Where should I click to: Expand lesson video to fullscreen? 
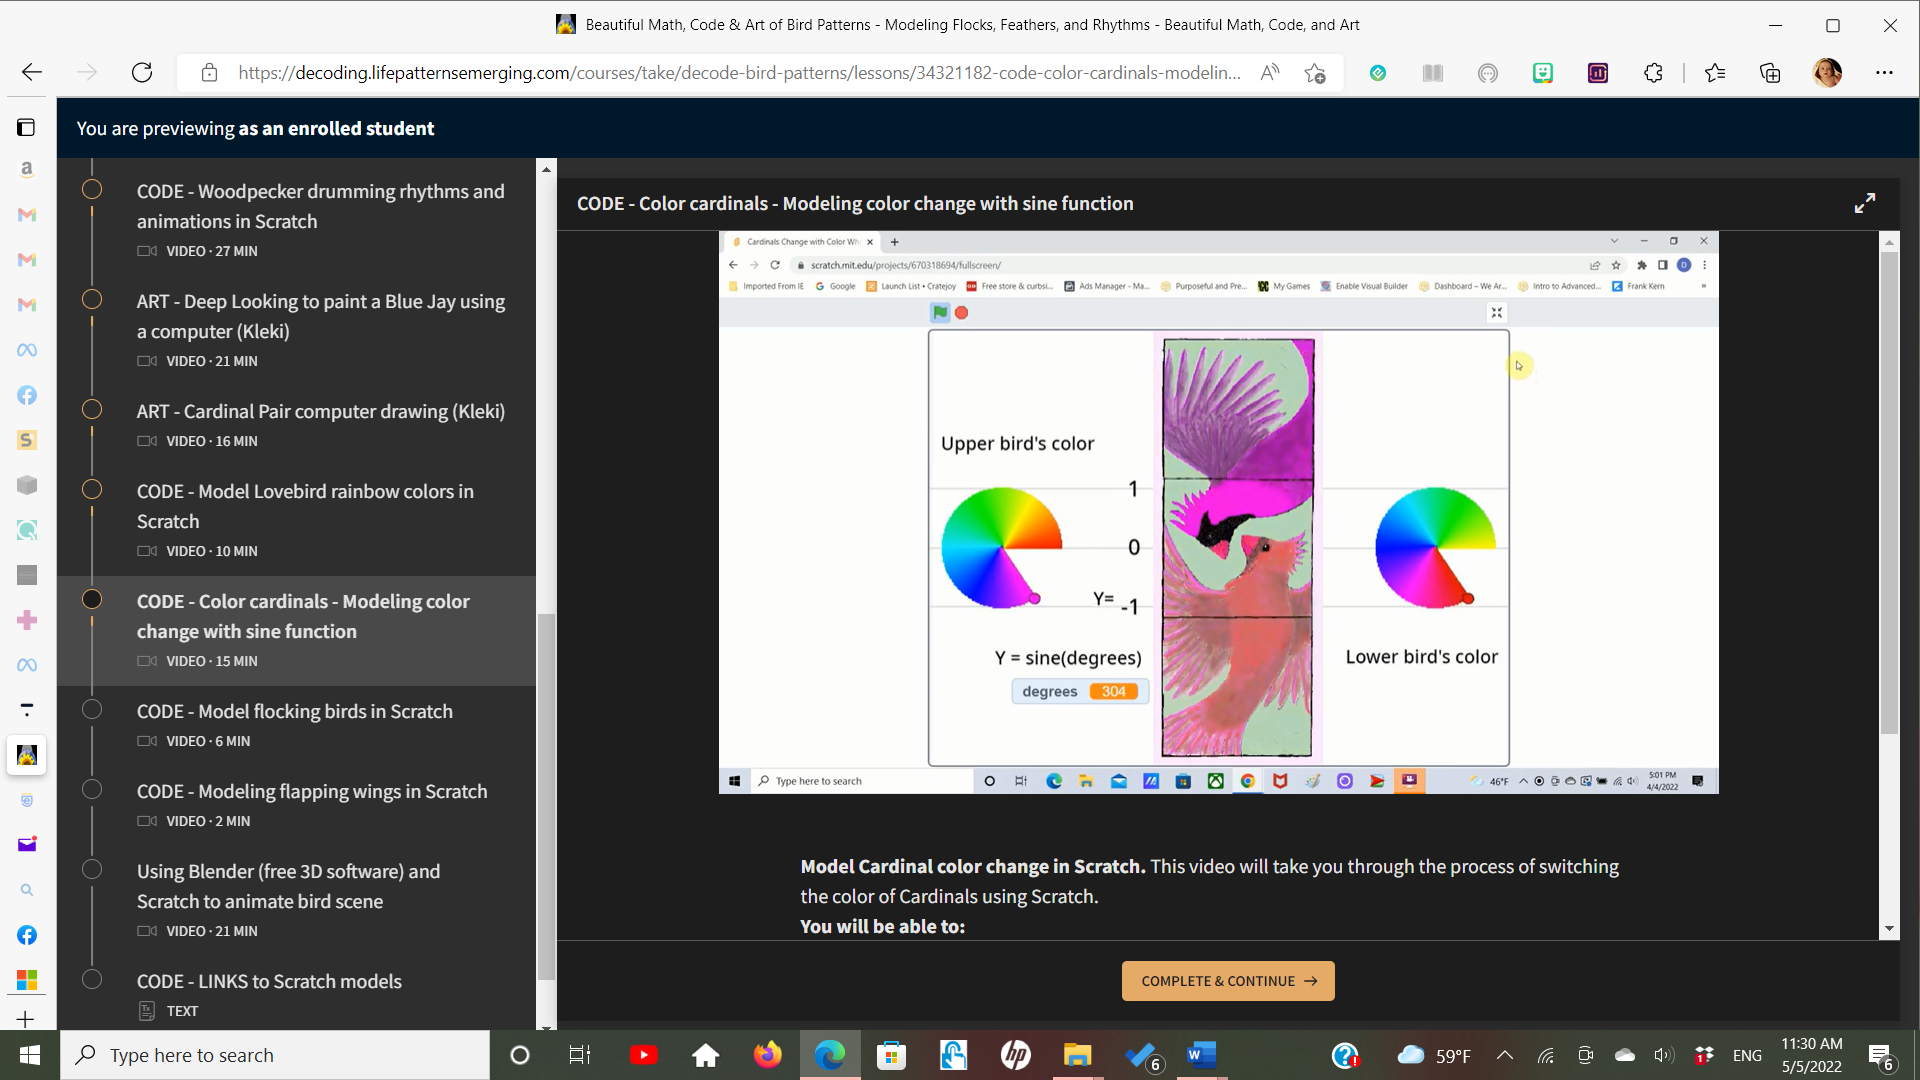point(1865,203)
